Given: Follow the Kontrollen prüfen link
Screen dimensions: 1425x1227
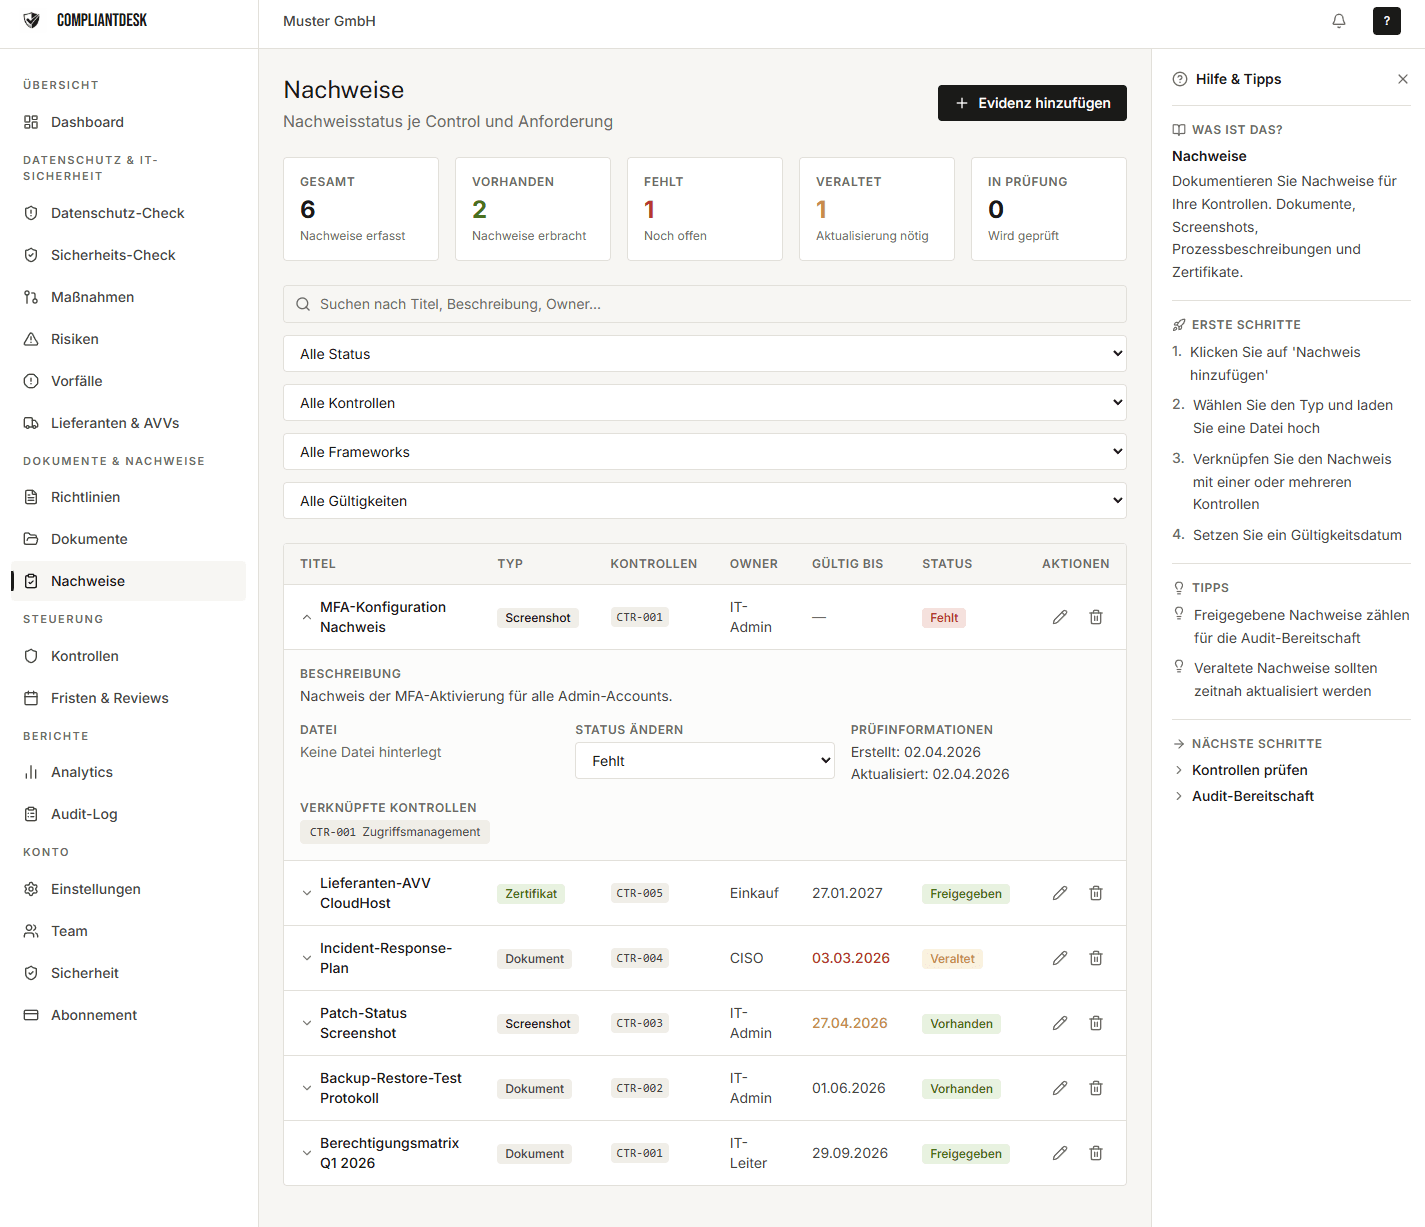Looking at the screenshot, I should click(1249, 770).
